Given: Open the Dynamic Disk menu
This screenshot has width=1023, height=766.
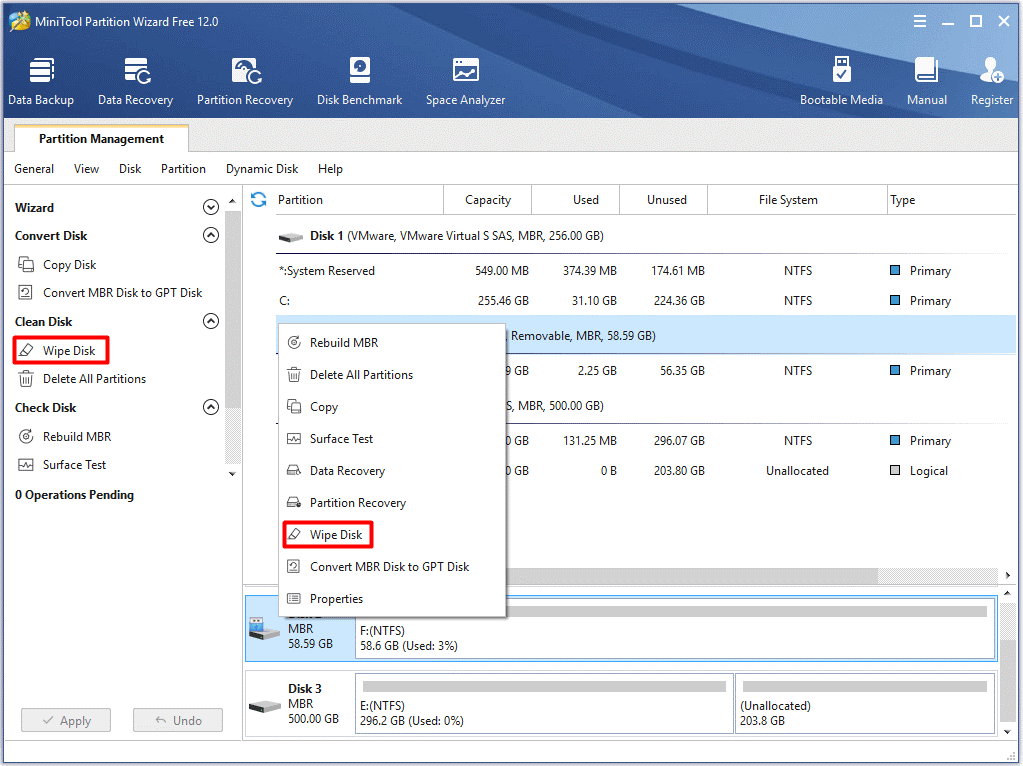Looking at the screenshot, I should [x=262, y=169].
